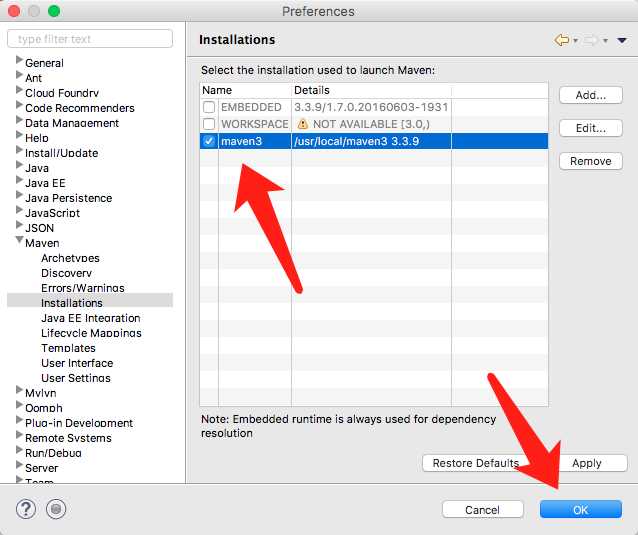
Task: Expand the Server node
Action: pyautogui.click(x=19, y=465)
